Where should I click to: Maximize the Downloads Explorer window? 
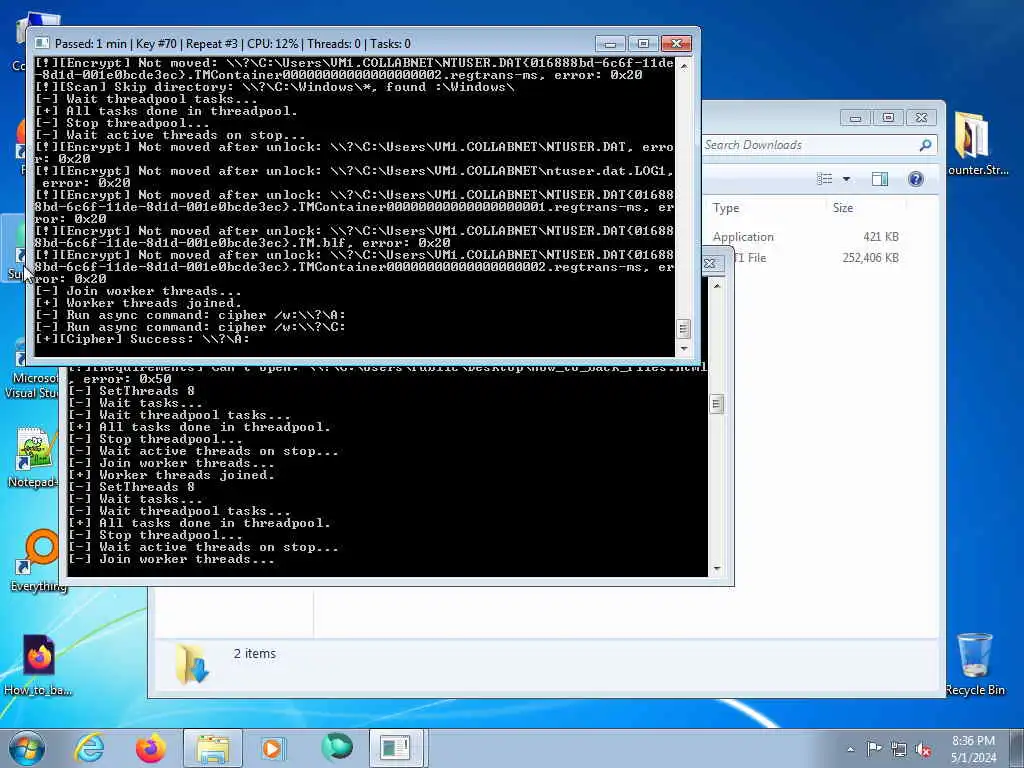[x=888, y=118]
